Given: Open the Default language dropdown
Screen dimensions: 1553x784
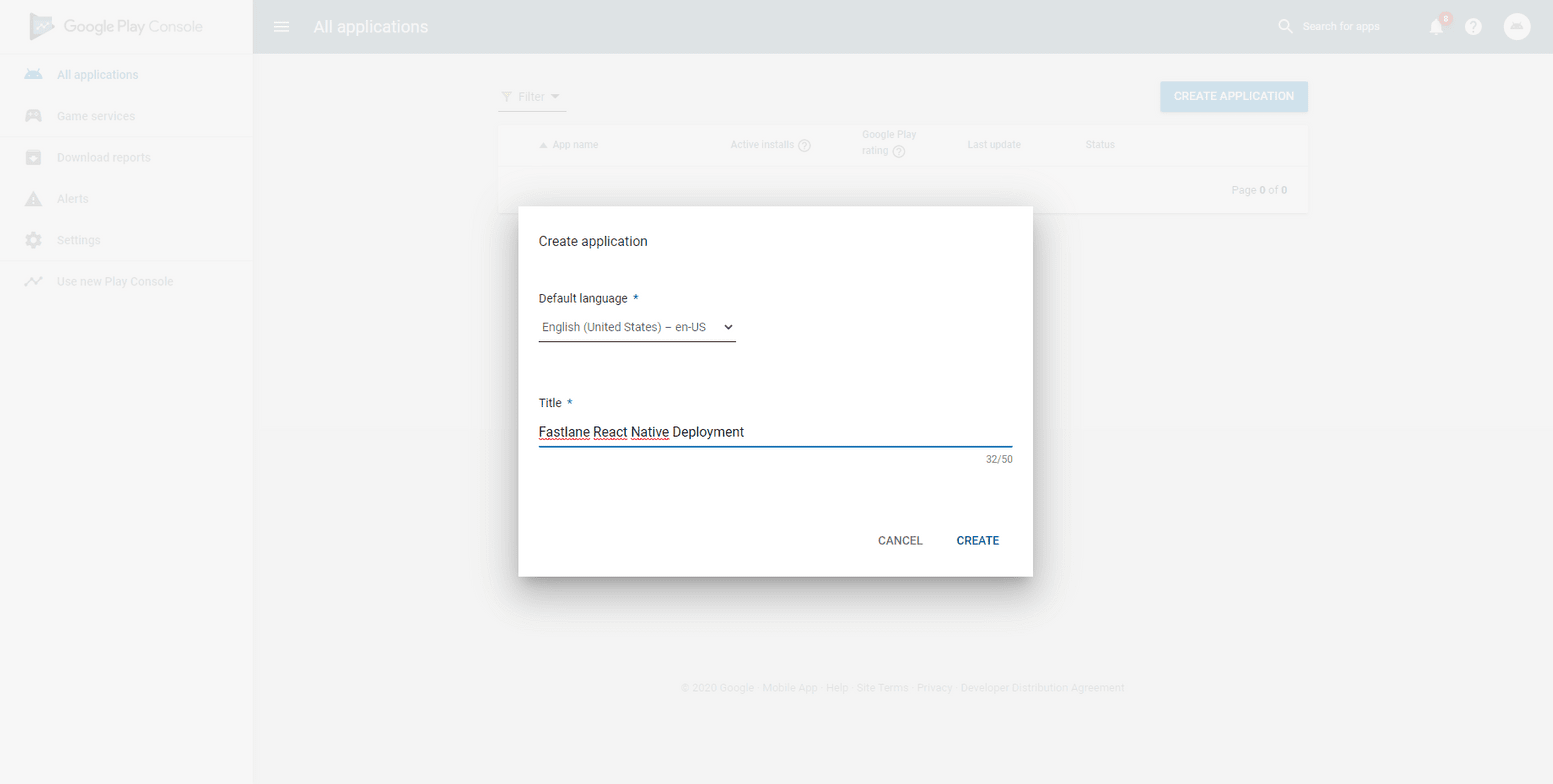Looking at the screenshot, I should (x=636, y=327).
